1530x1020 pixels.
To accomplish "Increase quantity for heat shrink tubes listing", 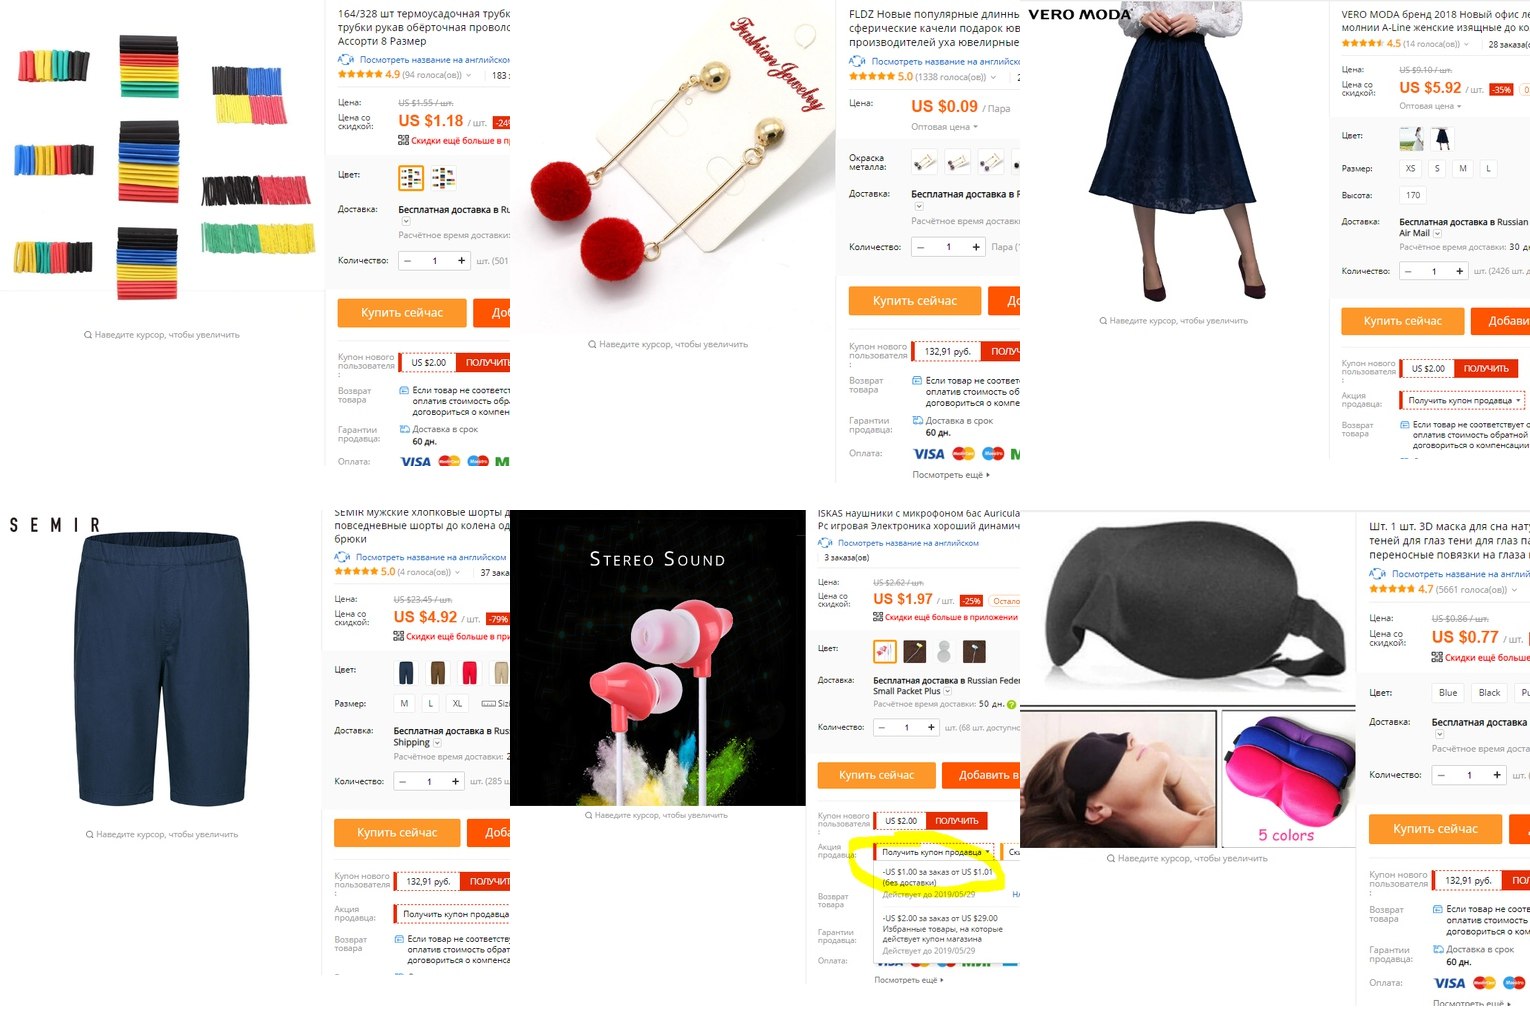I will coord(461,260).
